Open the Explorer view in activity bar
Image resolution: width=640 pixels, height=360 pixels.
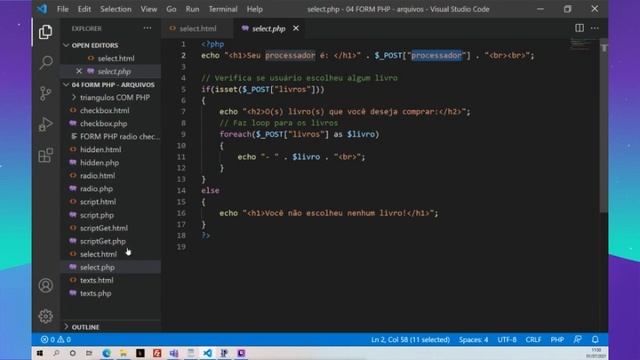(x=45, y=32)
